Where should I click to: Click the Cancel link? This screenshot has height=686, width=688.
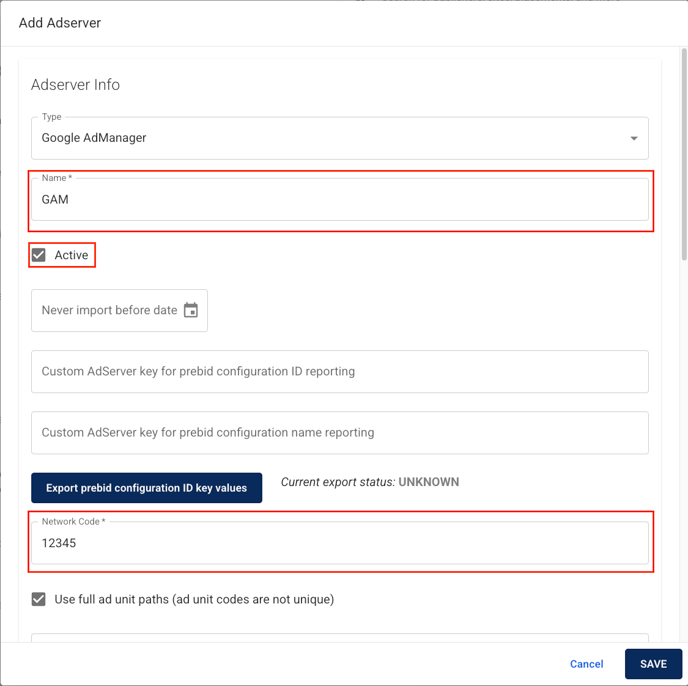tap(586, 664)
